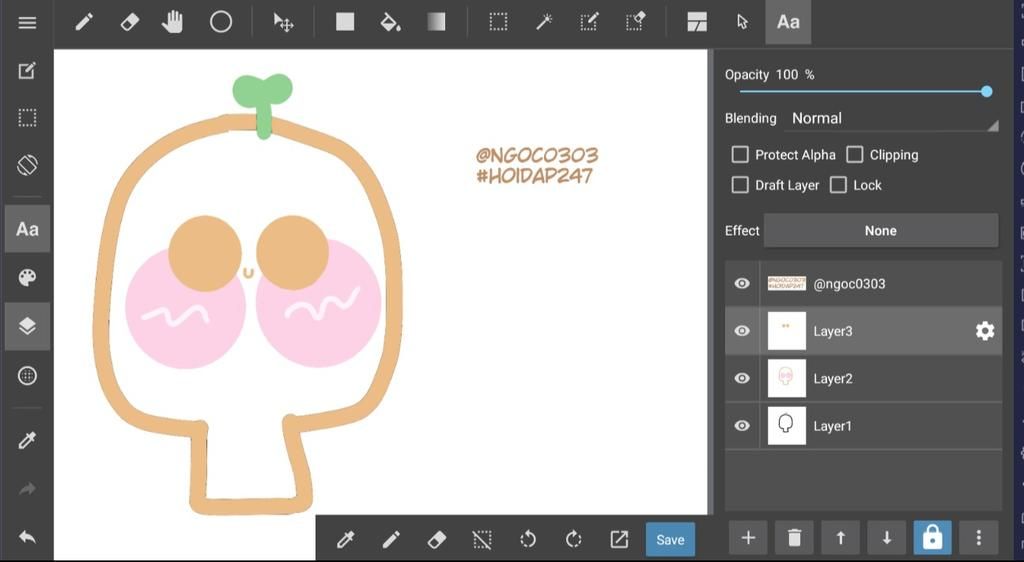Image resolution: width=1024 pixels, height=562 pixels.
Task: Select the Move transform tool
Action: [x=283, y=23]
